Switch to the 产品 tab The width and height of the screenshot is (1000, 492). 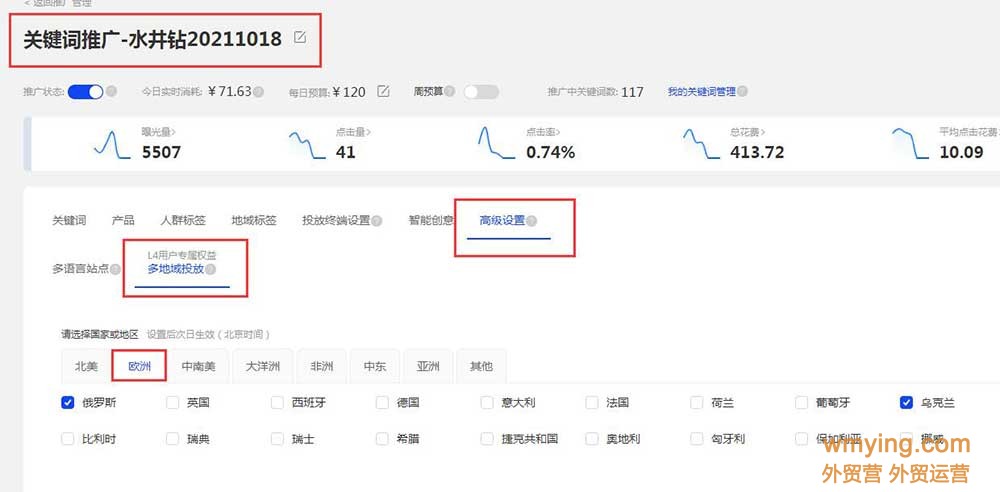[123, 221]
